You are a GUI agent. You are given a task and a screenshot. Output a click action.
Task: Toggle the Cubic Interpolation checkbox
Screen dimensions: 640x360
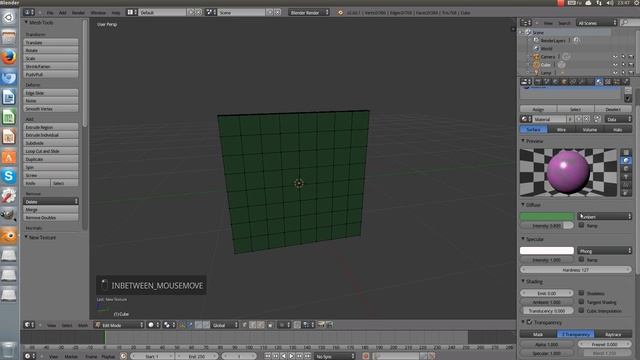(x=581, y=310)
